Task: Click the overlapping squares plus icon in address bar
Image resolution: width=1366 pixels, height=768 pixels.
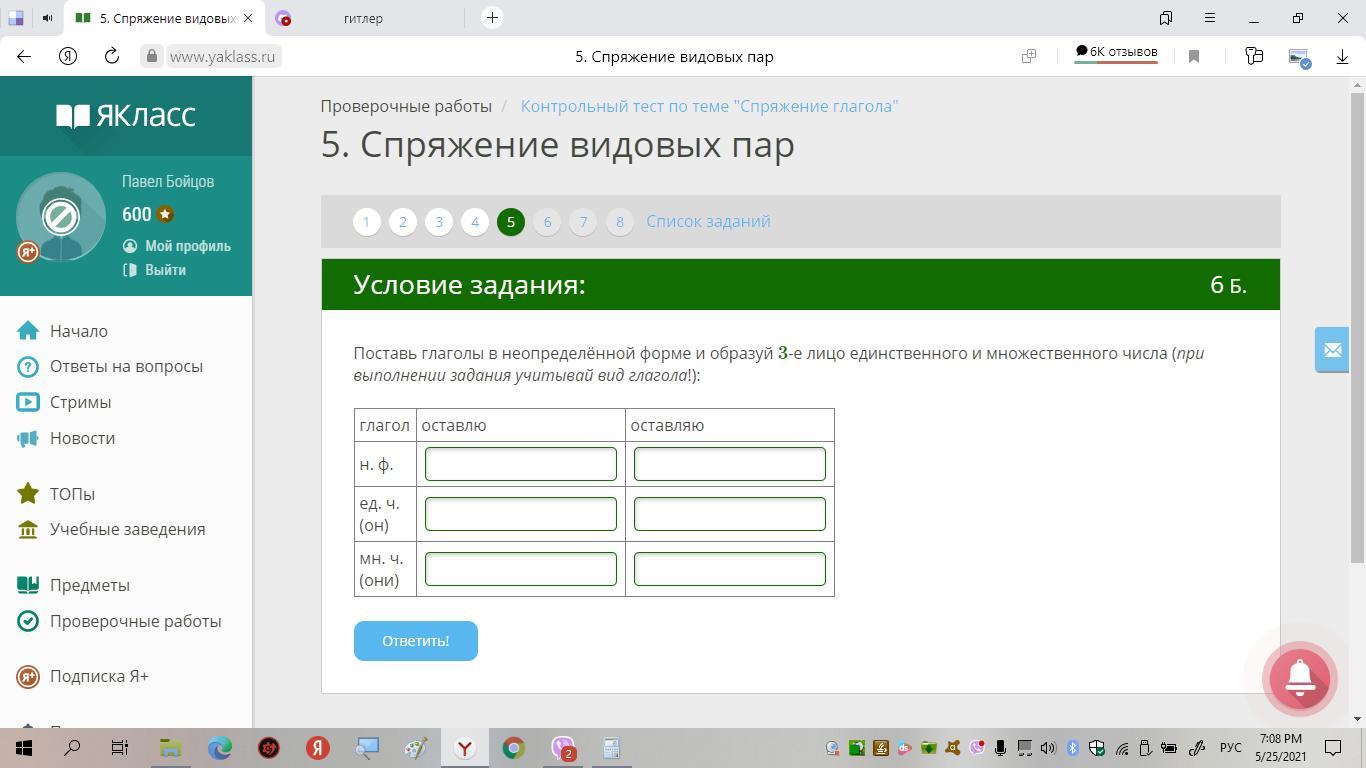Action: click(x=1028, y=56)
